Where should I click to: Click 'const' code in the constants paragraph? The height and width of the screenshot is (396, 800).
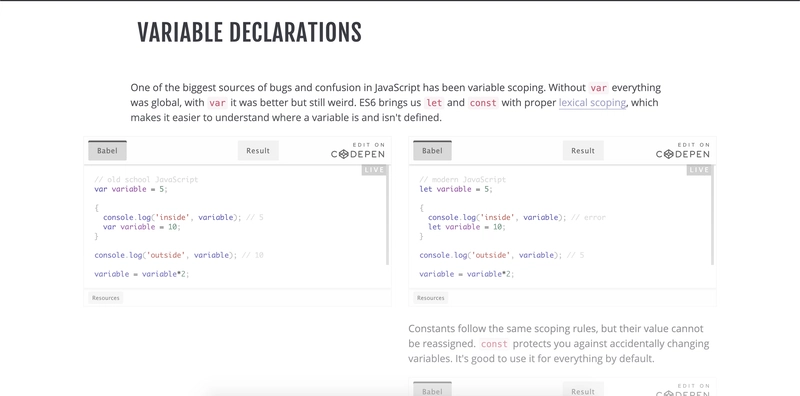pyautogui.click(x=494, y=343)
